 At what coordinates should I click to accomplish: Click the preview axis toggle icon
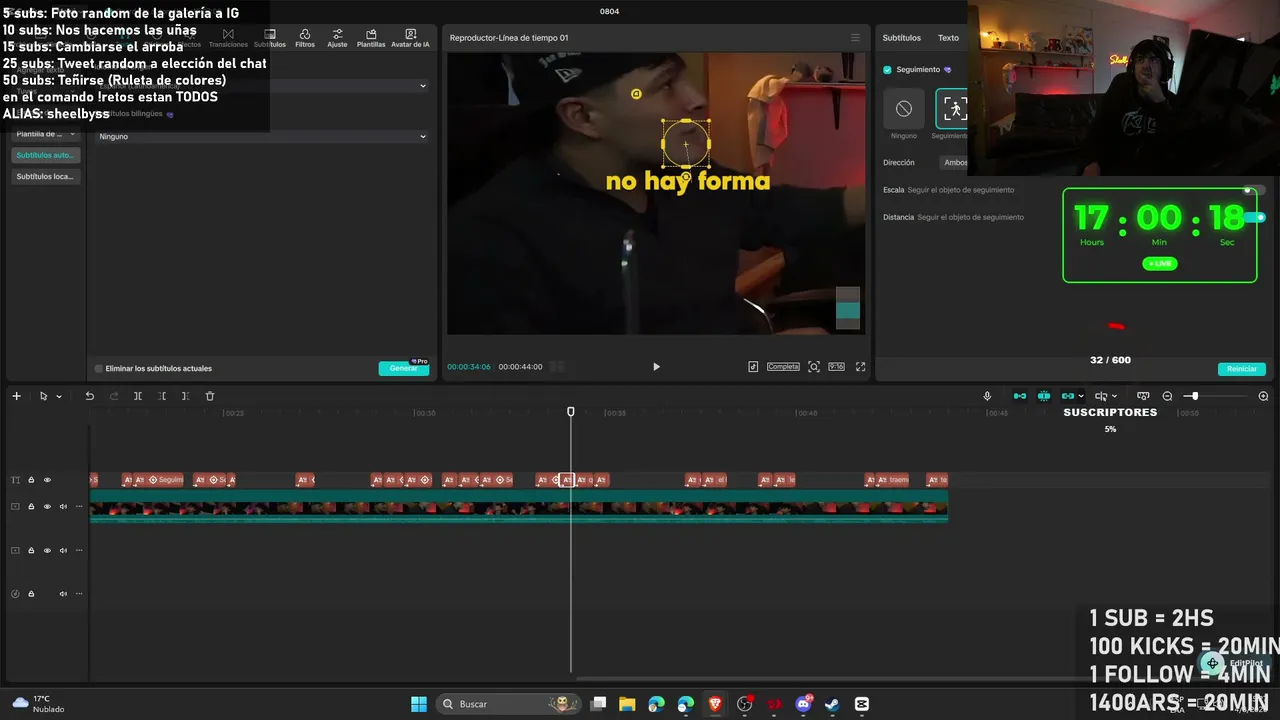point(1143,396)
